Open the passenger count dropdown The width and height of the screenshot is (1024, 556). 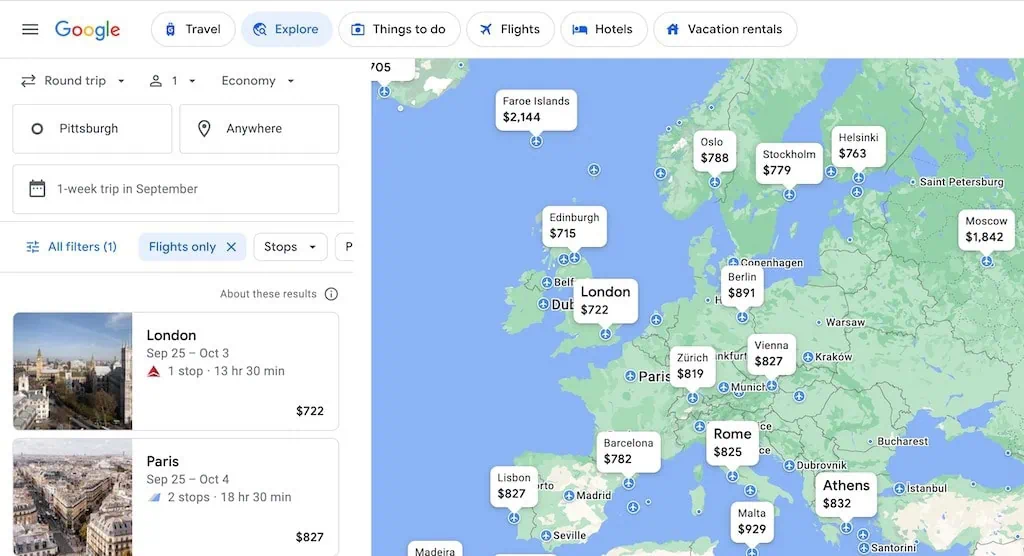point(172,81)
